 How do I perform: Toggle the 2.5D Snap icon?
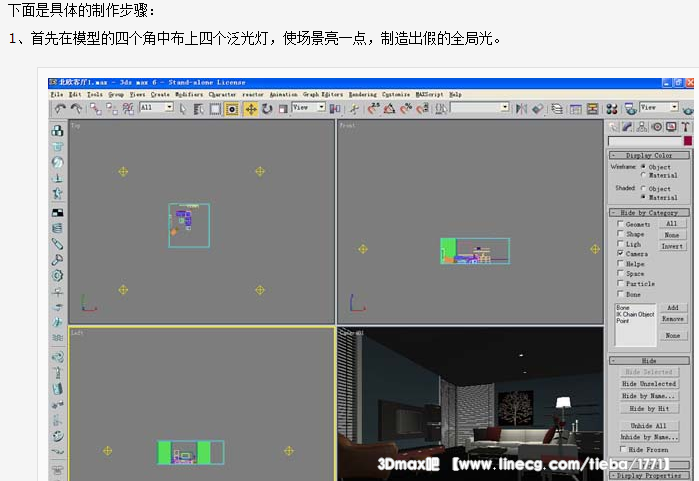point(373,108)
